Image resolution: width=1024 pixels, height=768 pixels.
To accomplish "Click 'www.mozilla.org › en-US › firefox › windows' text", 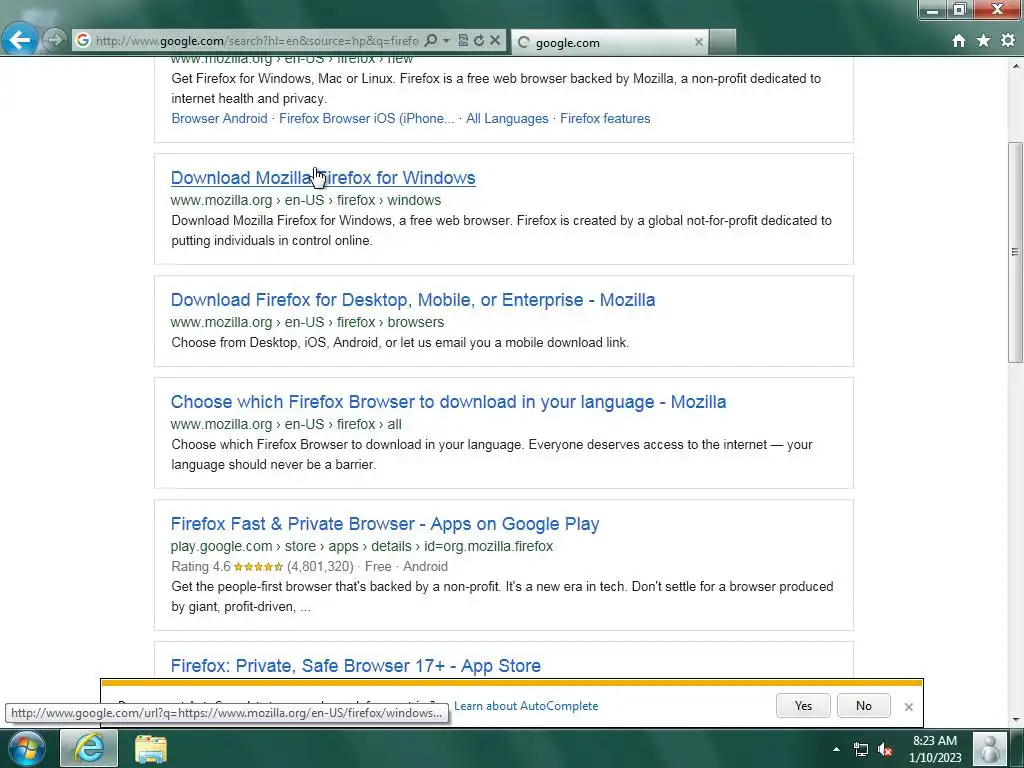I will (x=306, y=200).
